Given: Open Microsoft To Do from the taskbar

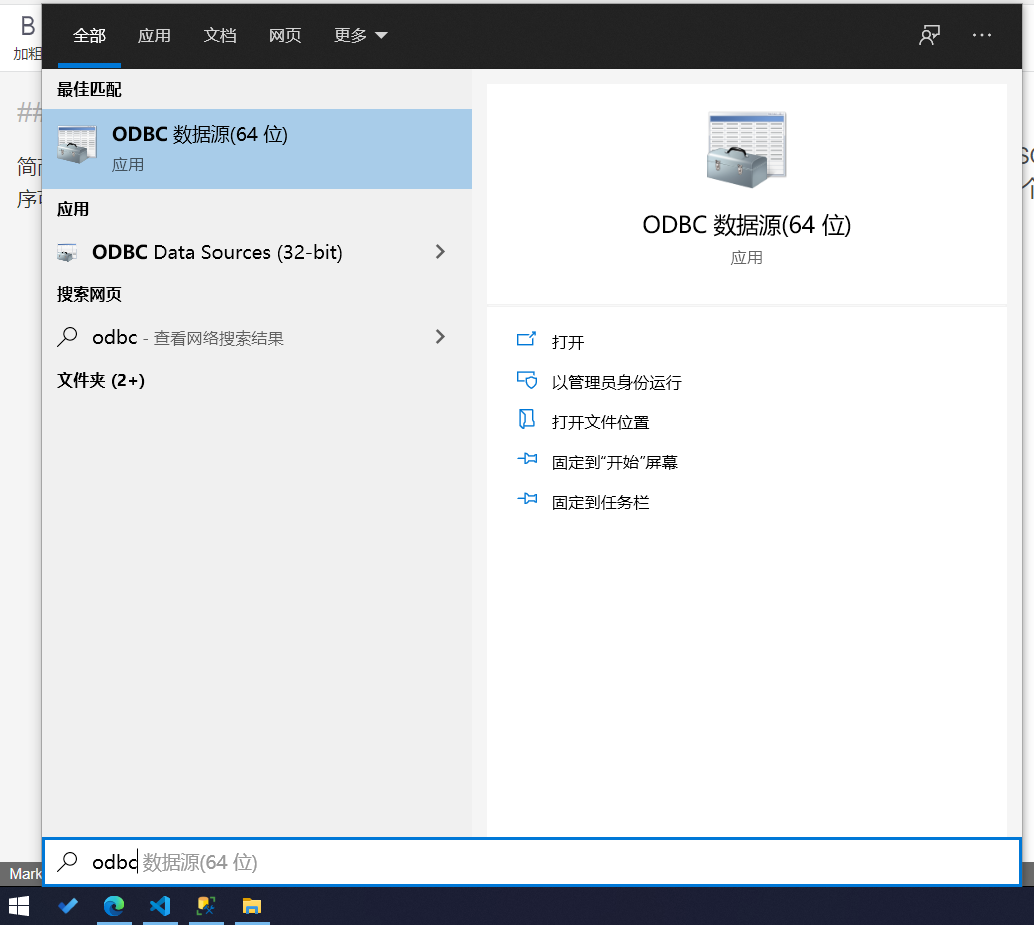Looking at the screenshot, I should pos(68,906).
